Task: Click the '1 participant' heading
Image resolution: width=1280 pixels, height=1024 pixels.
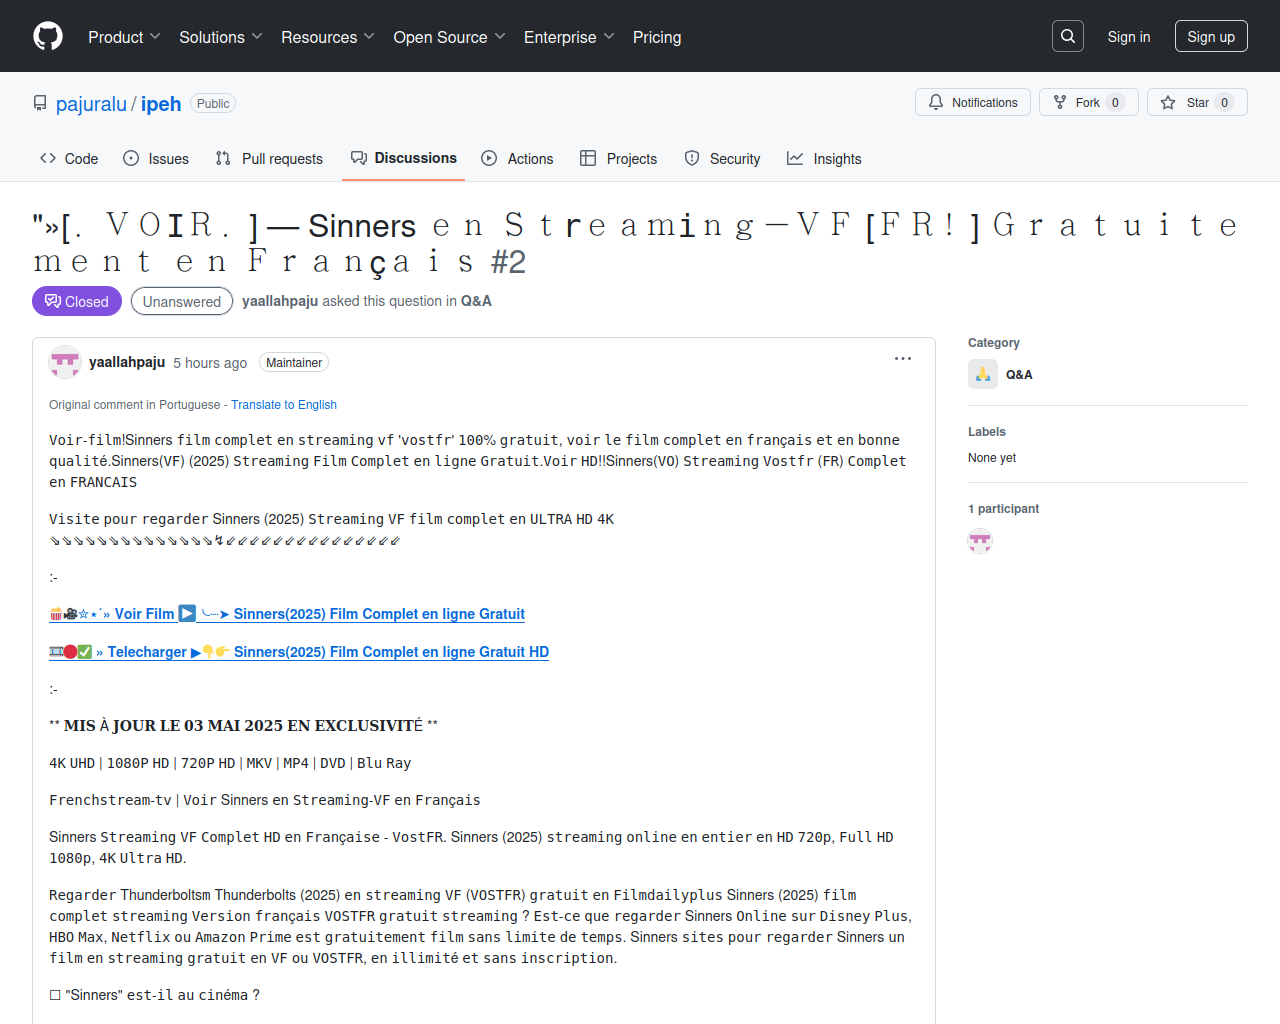Action: 1003,509
